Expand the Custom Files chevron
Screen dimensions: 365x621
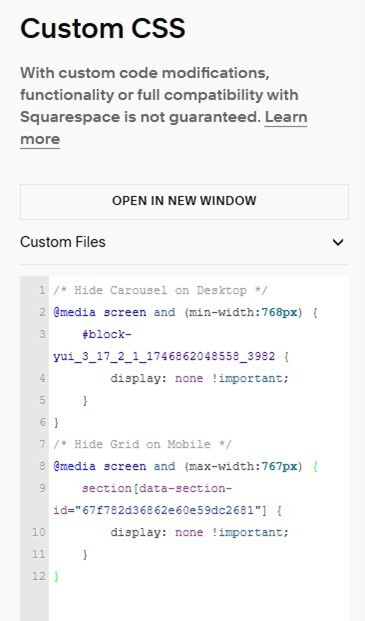coord(338,242)
